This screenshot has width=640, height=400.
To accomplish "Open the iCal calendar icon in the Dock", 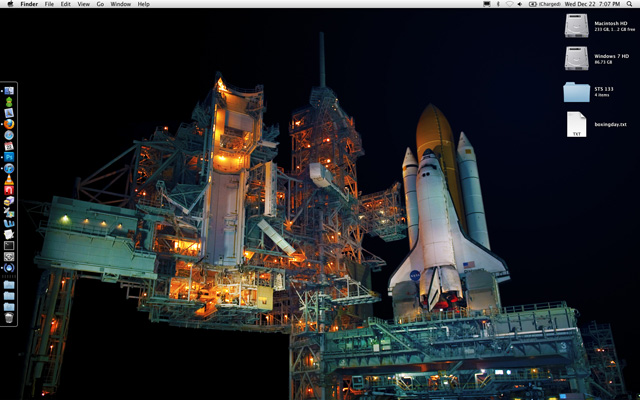I will tap(9, 146).
